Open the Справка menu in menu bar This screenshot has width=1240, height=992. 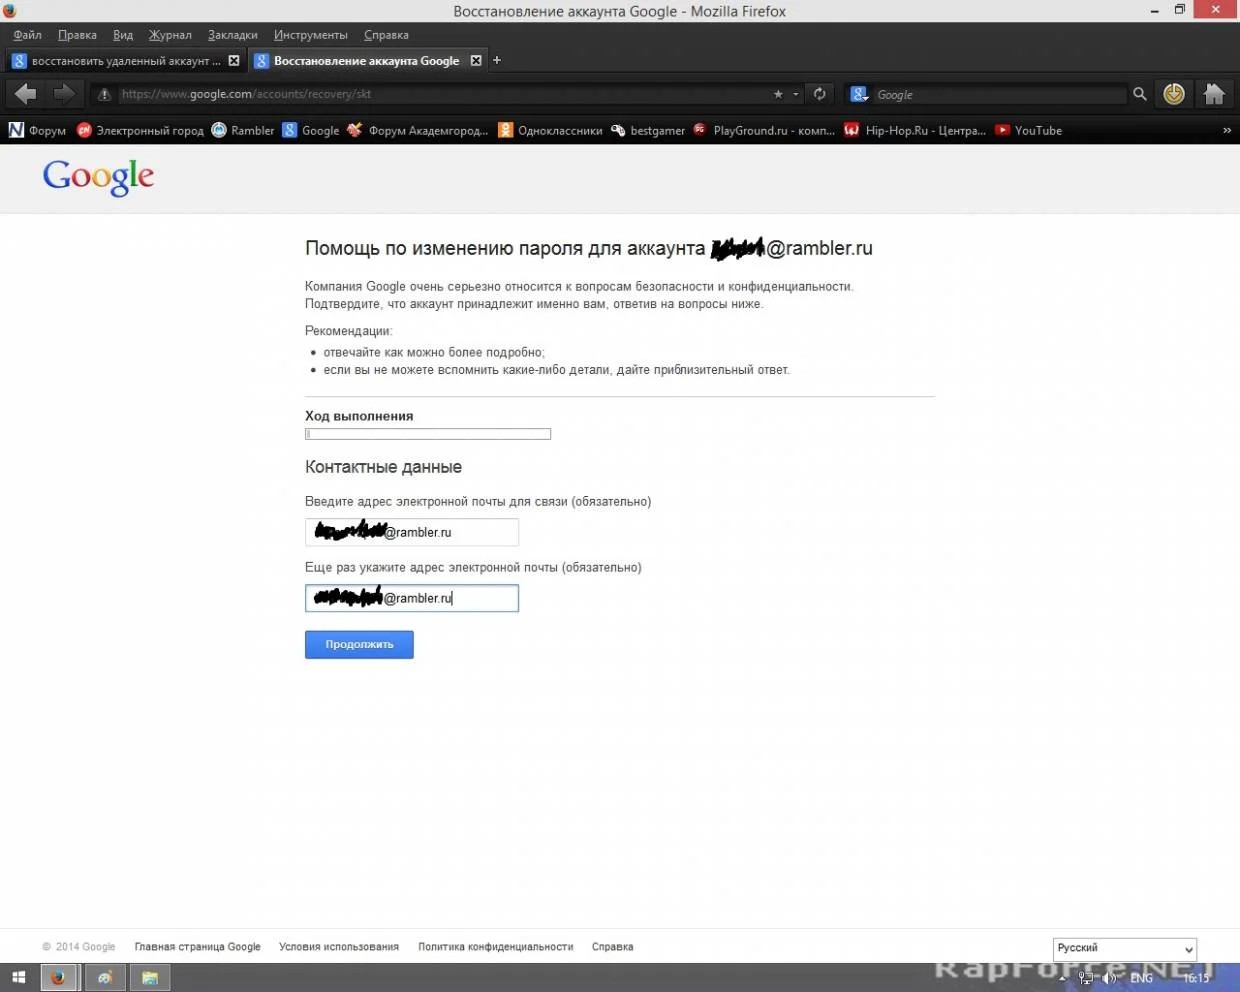point(386,35)
